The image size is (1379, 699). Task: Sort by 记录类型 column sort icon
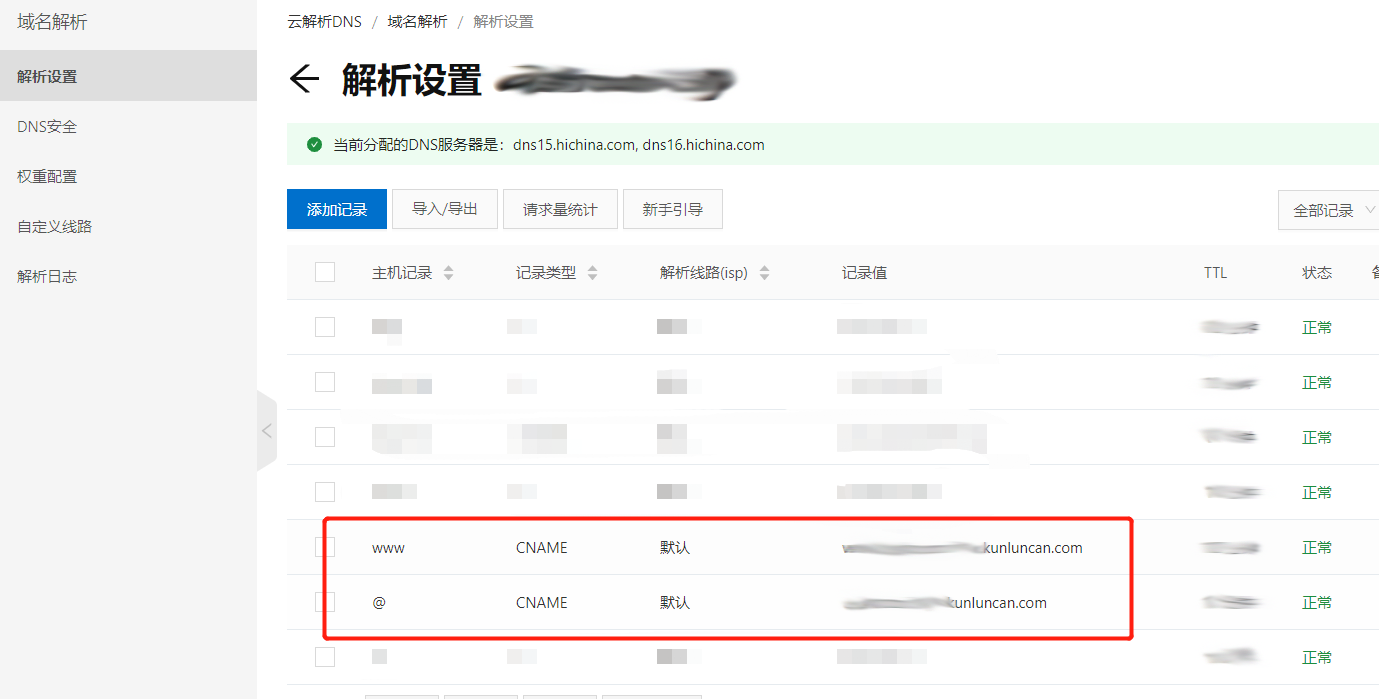coord(592,273)
